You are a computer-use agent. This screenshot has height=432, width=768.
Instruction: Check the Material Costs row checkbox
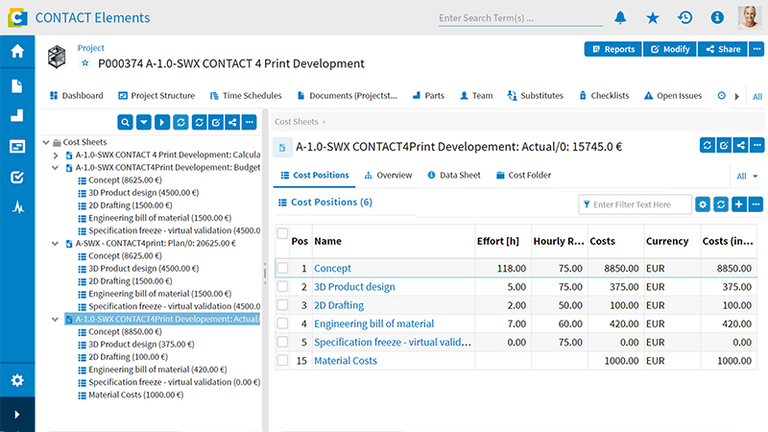282,360
